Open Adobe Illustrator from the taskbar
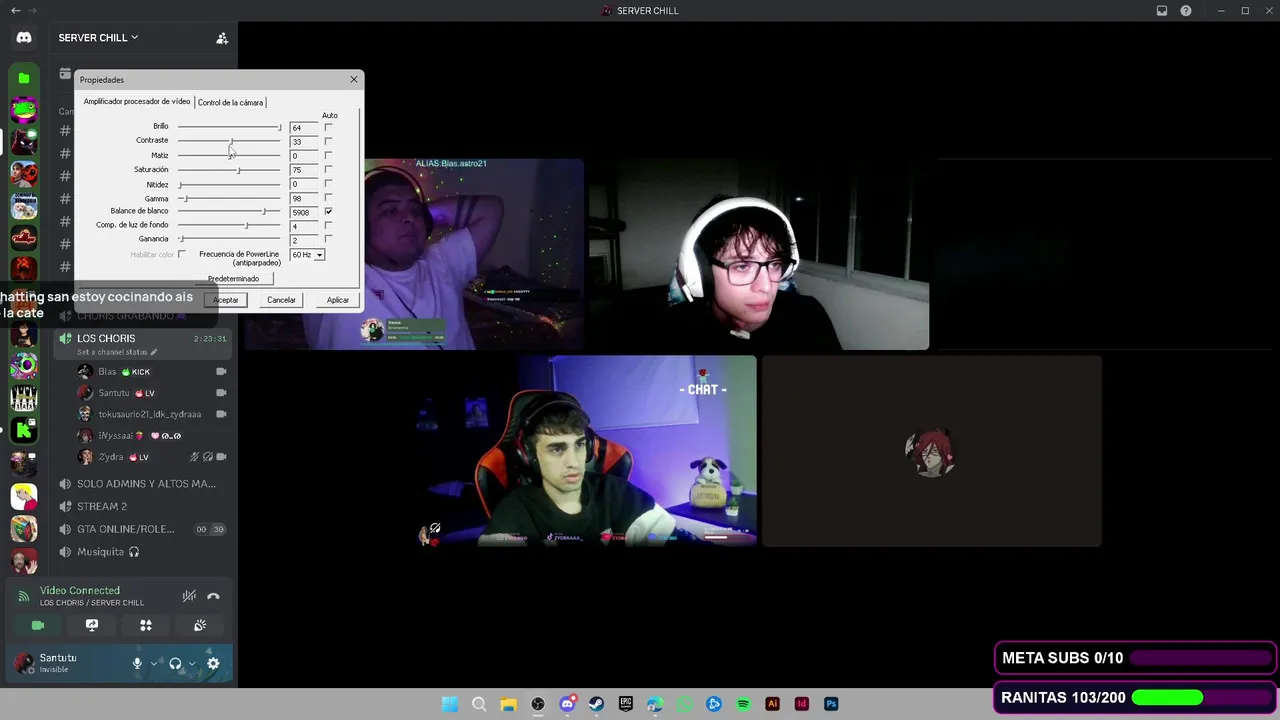 (x=772, y=704)
